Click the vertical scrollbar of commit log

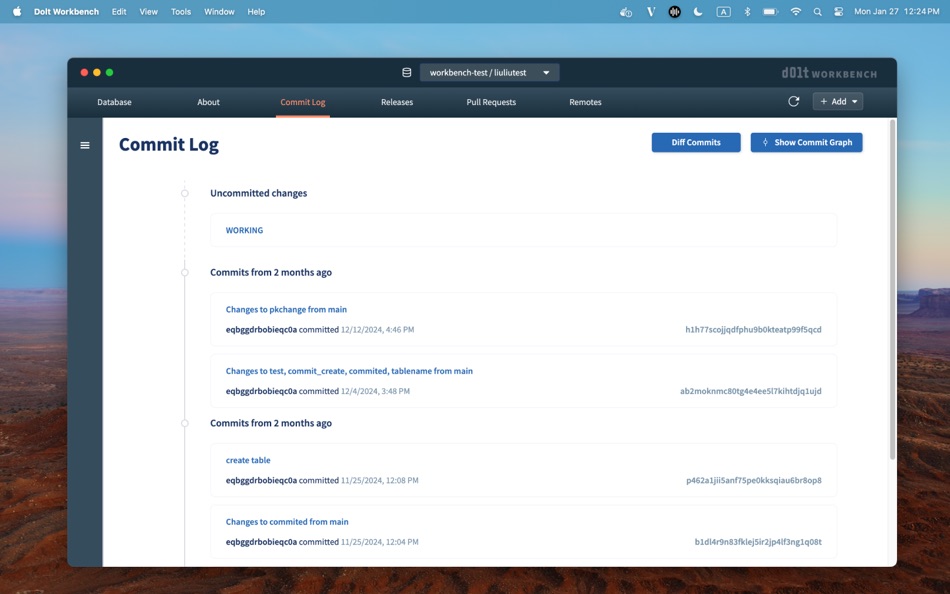[x=892, y=290]
